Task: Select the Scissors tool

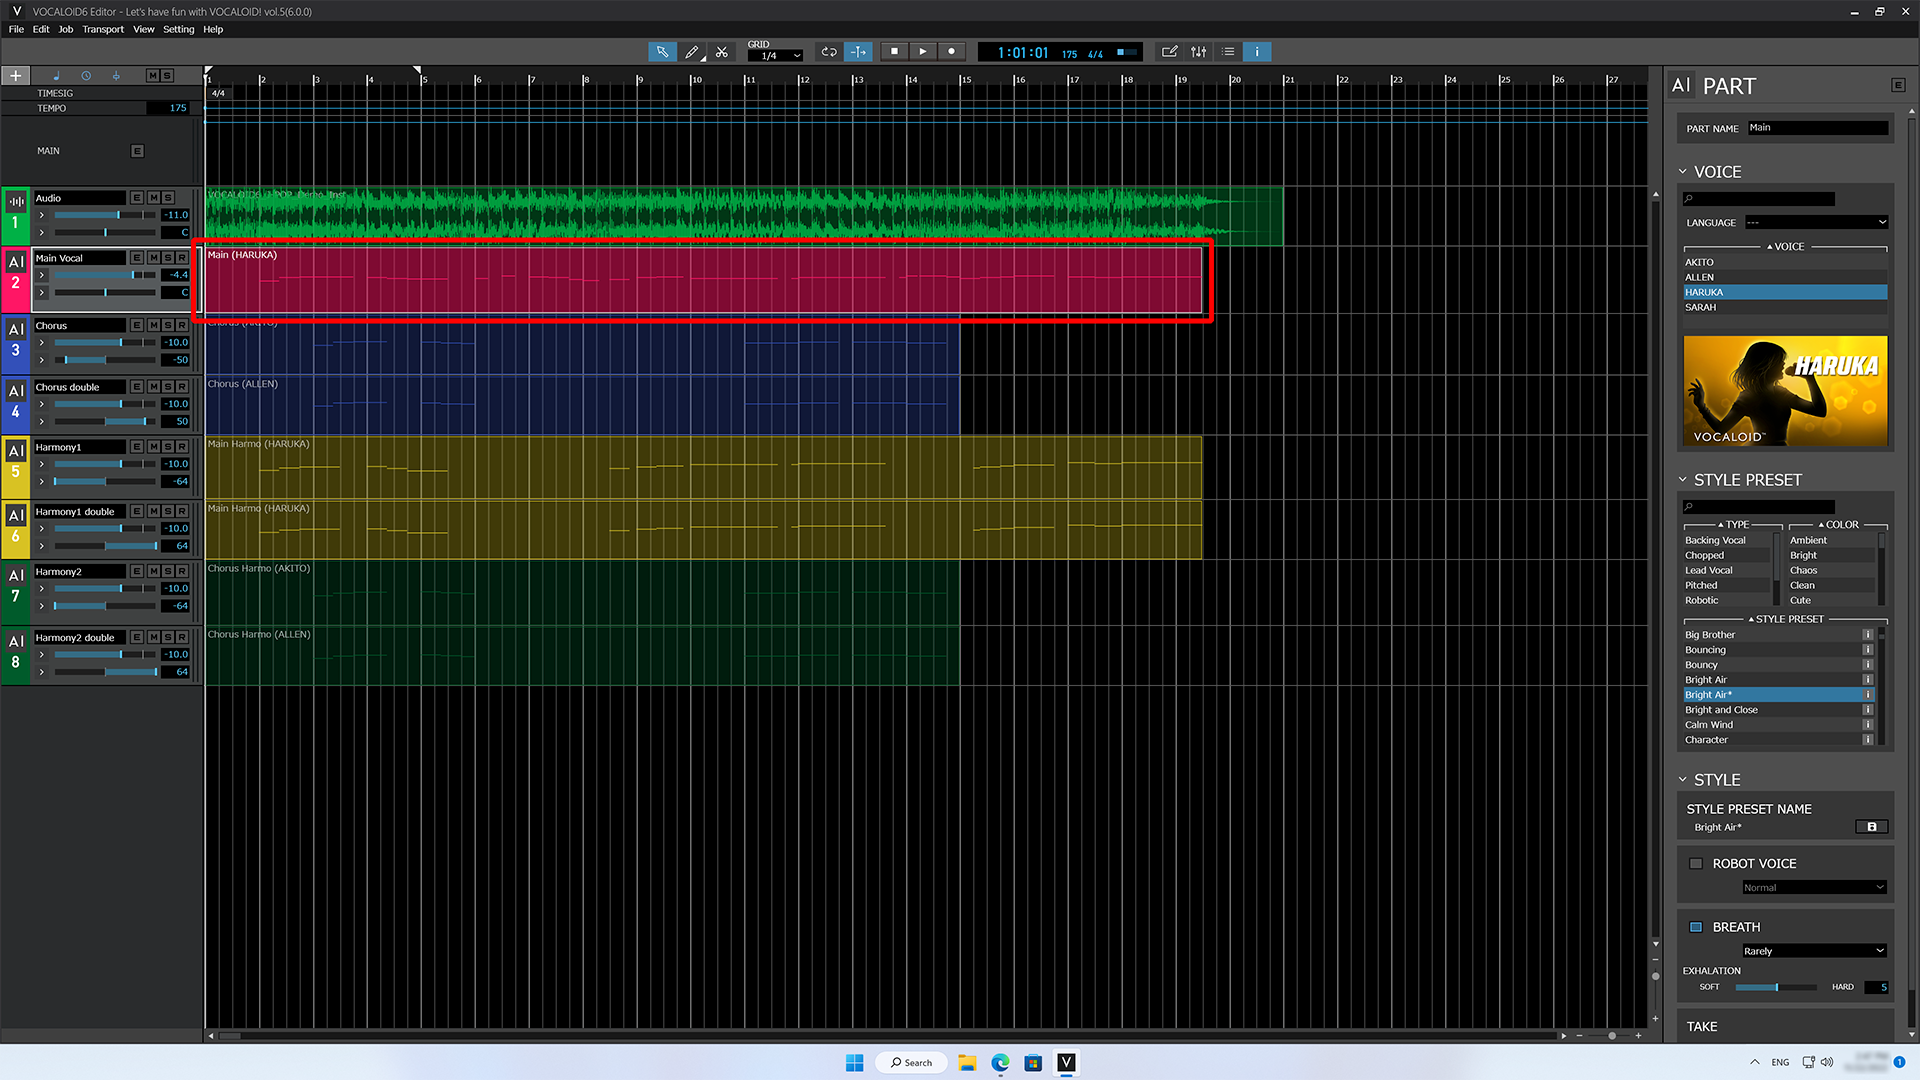Action: [x=722, y=51]
